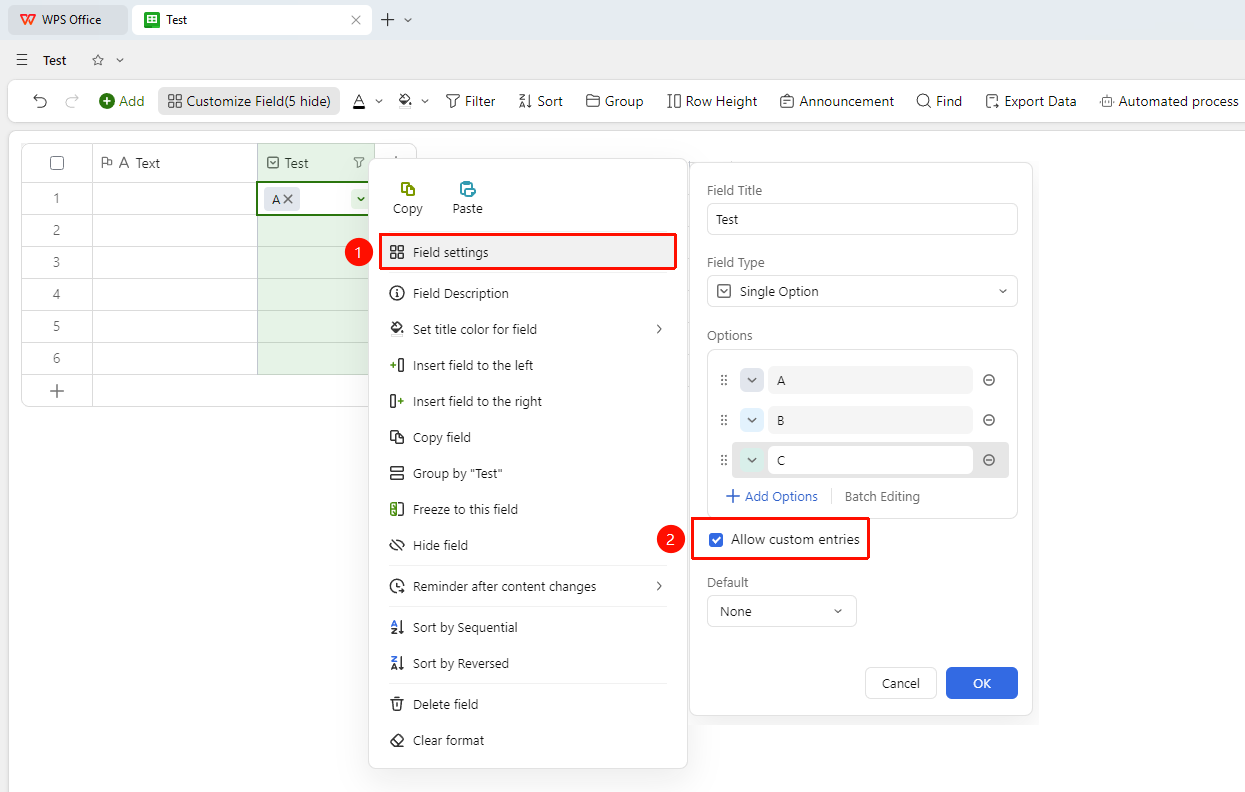The height and width of the screenshot is (792, 1245).
Task: Open a new tab with plus icon
Action: 388,19
